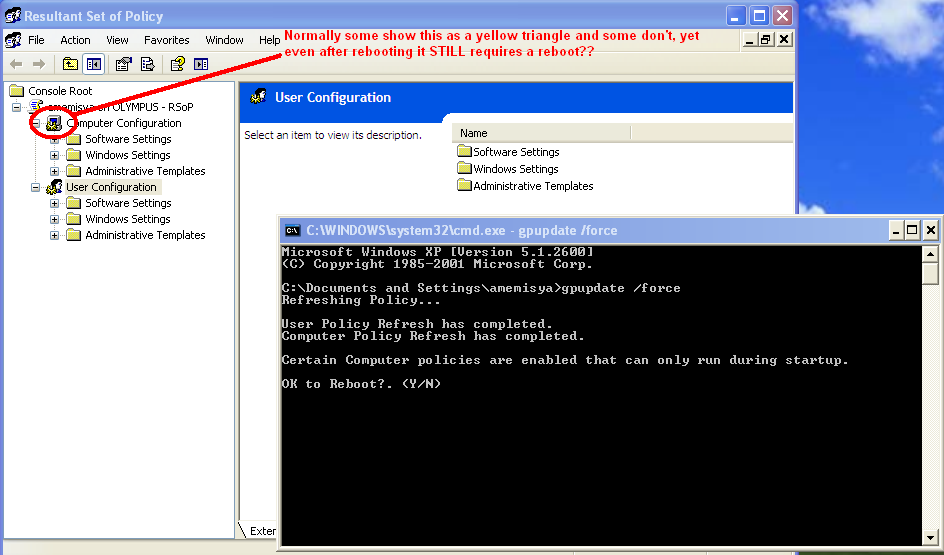Select Windows Settings under User Configuration tree
This screenshot has height=555, width=944.
pyautogui.click(x=128, y=219)
